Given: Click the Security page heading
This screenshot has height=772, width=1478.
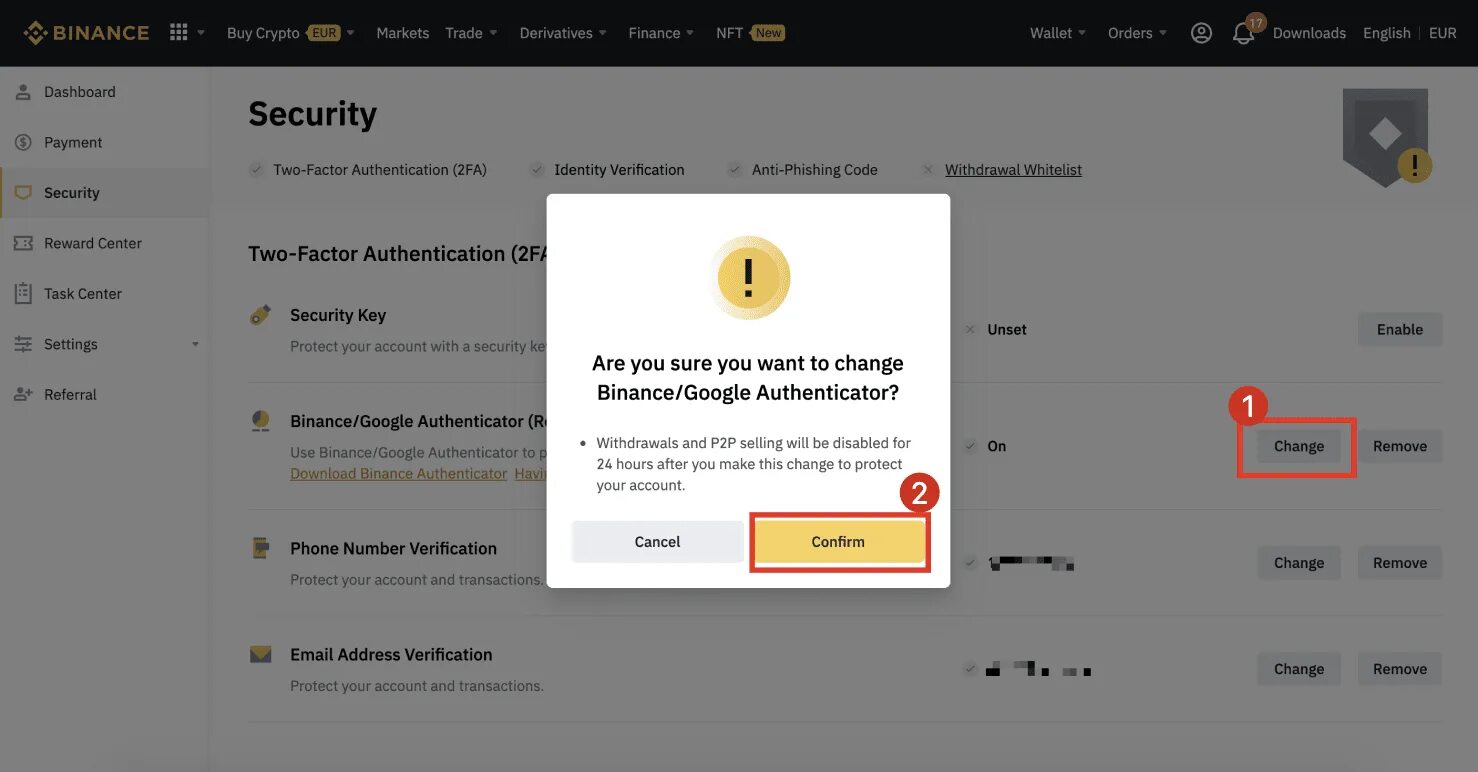Looking at the screenshot, I should [312, 114].
